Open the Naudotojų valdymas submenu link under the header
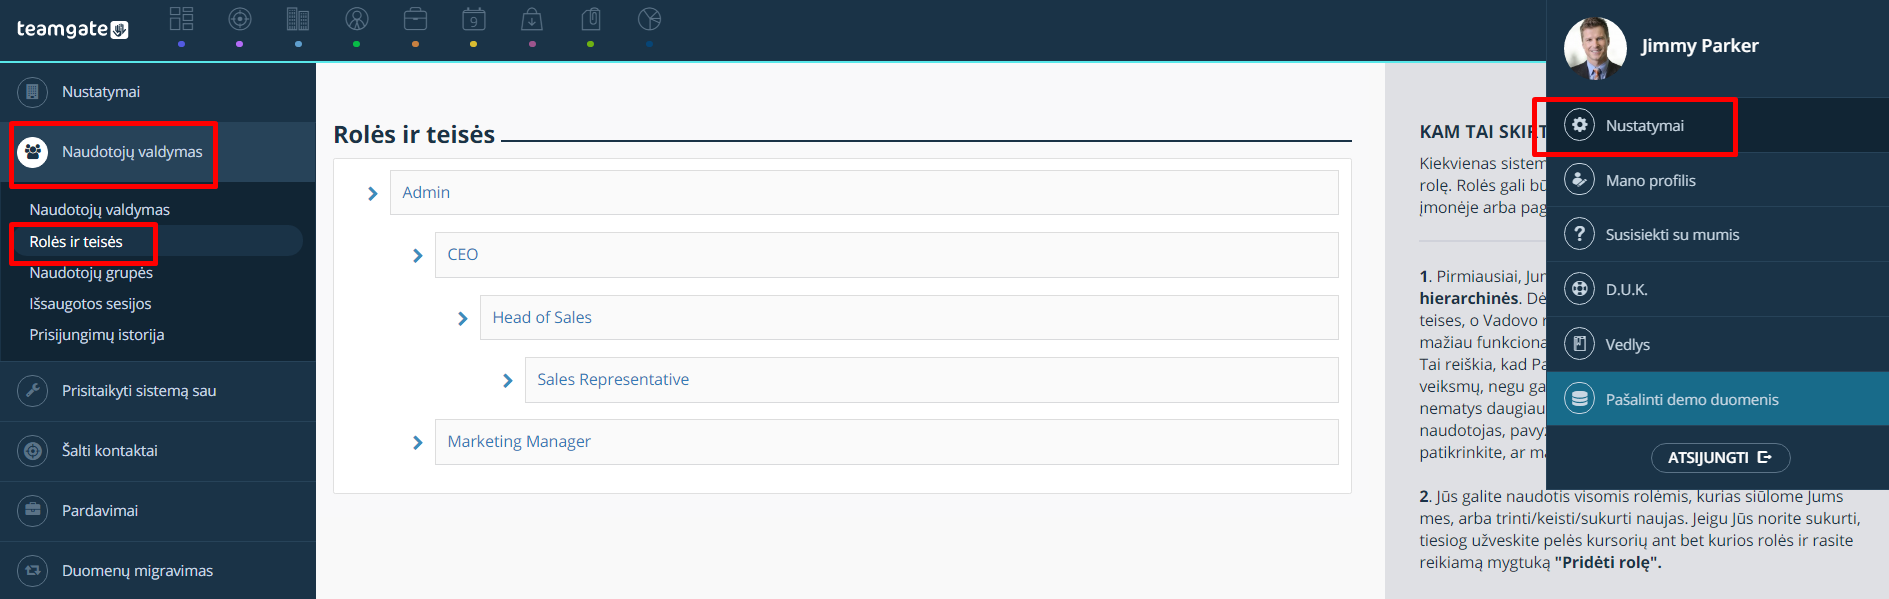Image resolution: width=1889 pixels, height=599 pixels. click(99, 210)
